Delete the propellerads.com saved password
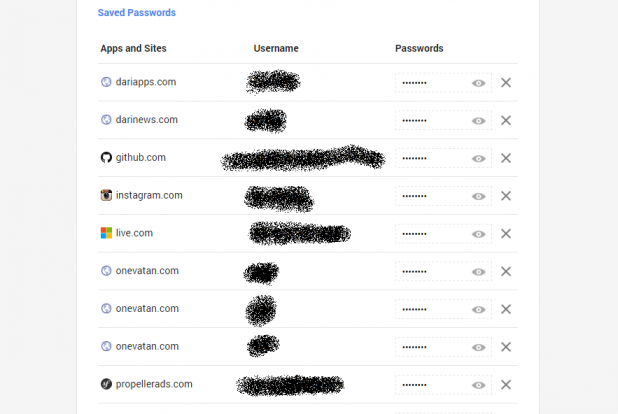This screenshot has height=414, width=618. (506, 384)
